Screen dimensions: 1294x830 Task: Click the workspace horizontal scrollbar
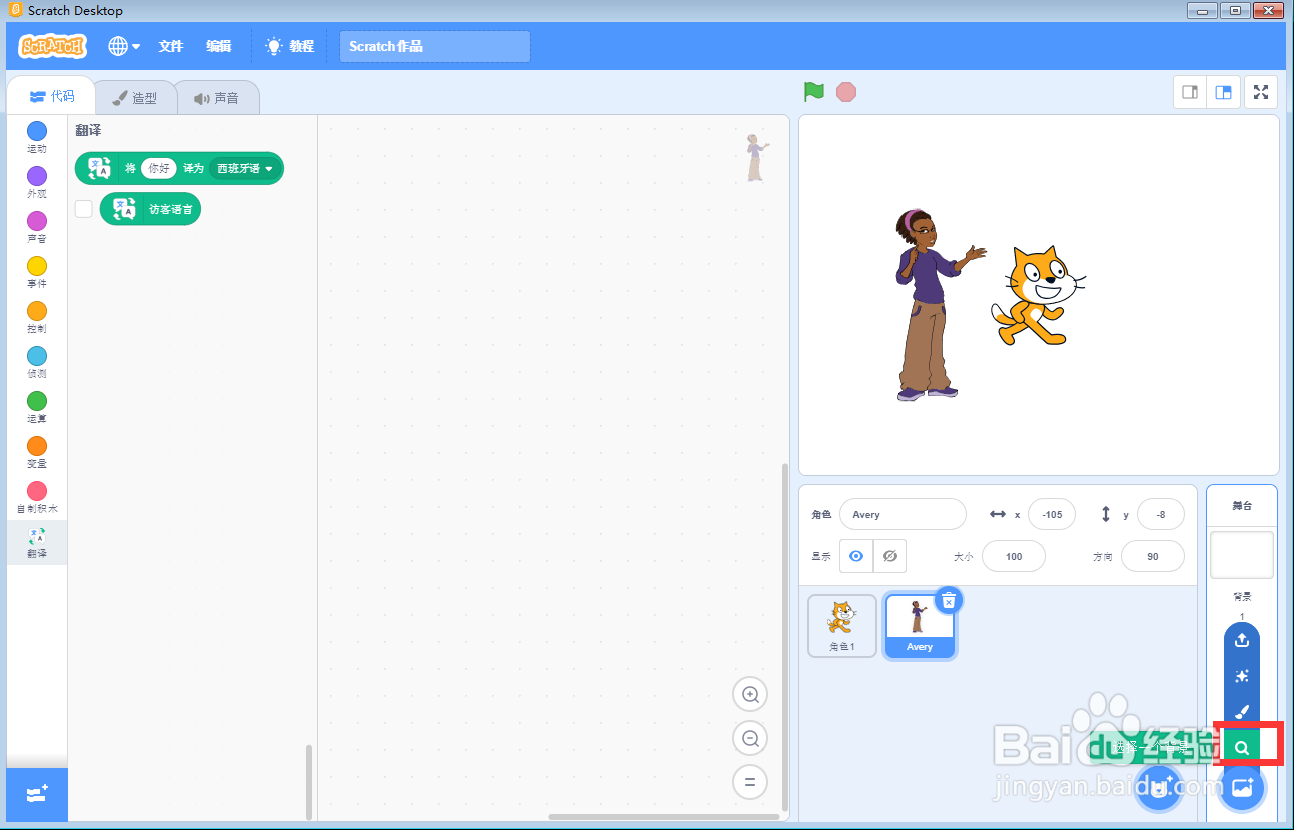pos(663,817)
